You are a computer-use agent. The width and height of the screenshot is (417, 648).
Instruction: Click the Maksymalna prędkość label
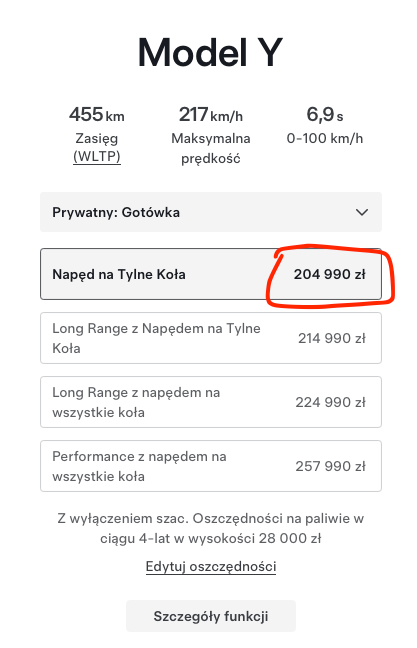coord(211,148)
